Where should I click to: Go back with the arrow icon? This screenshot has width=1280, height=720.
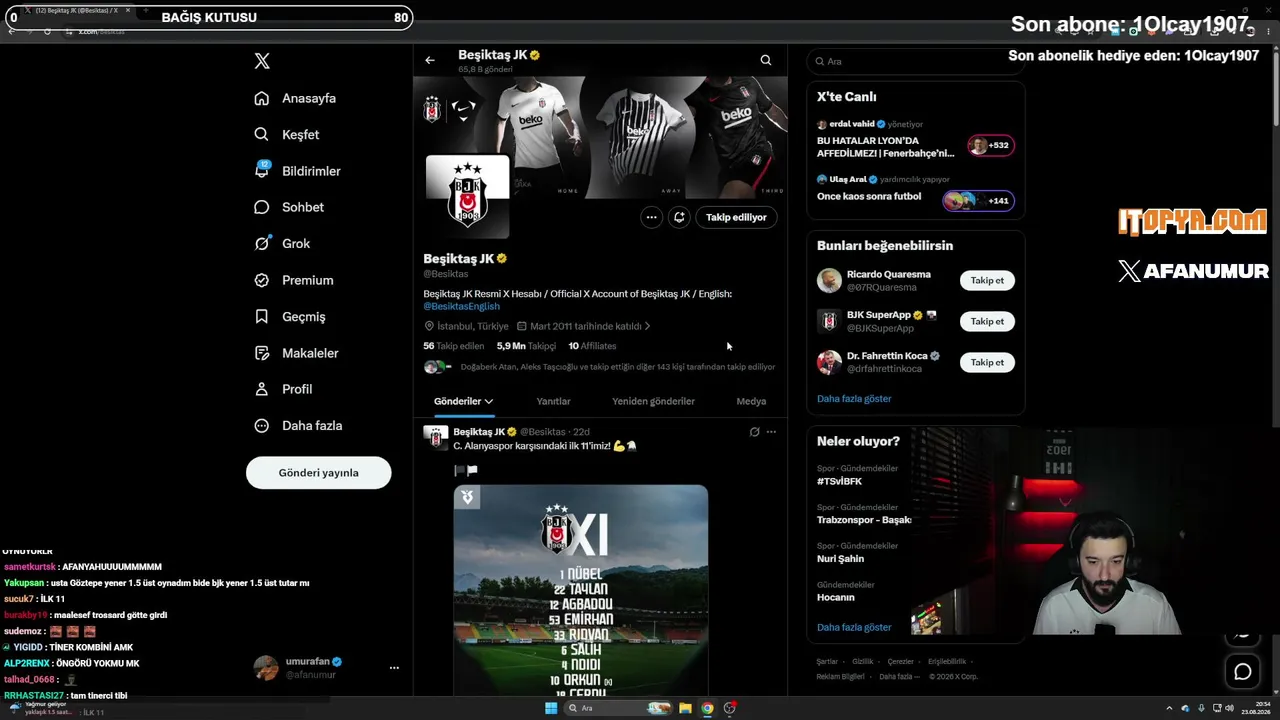[430, 60]
